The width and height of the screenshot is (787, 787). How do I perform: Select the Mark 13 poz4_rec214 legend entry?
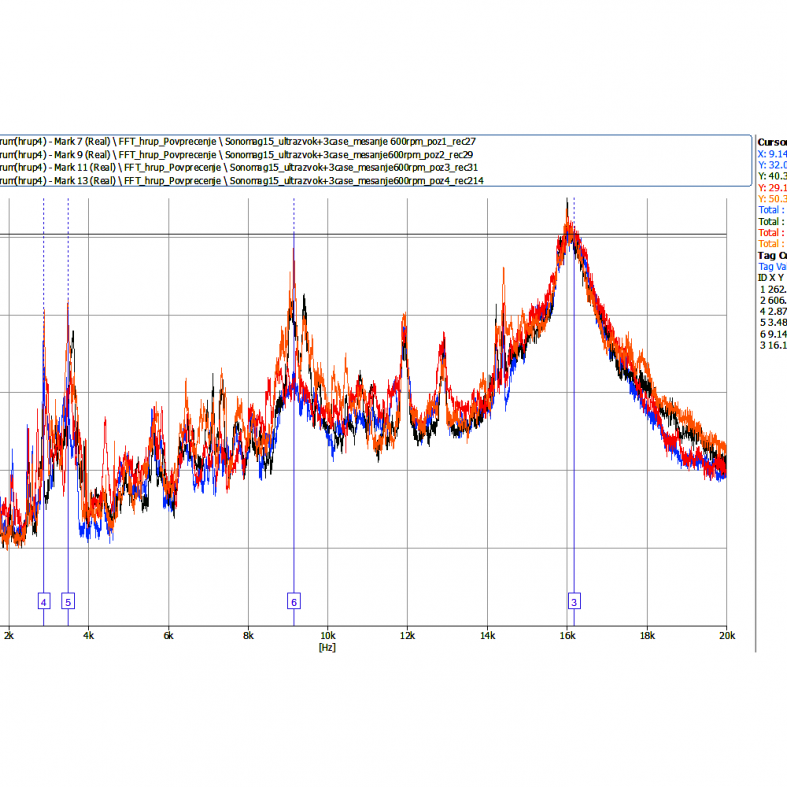tap(240, 181)
